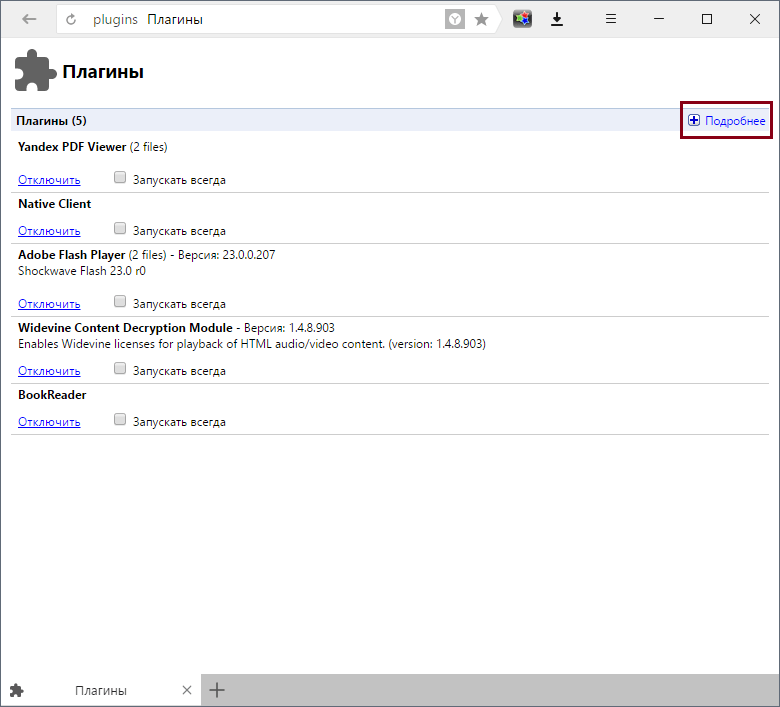Click the Adobe Flash Player title
This screenshot has width=780, height=707.
point(72,255)
